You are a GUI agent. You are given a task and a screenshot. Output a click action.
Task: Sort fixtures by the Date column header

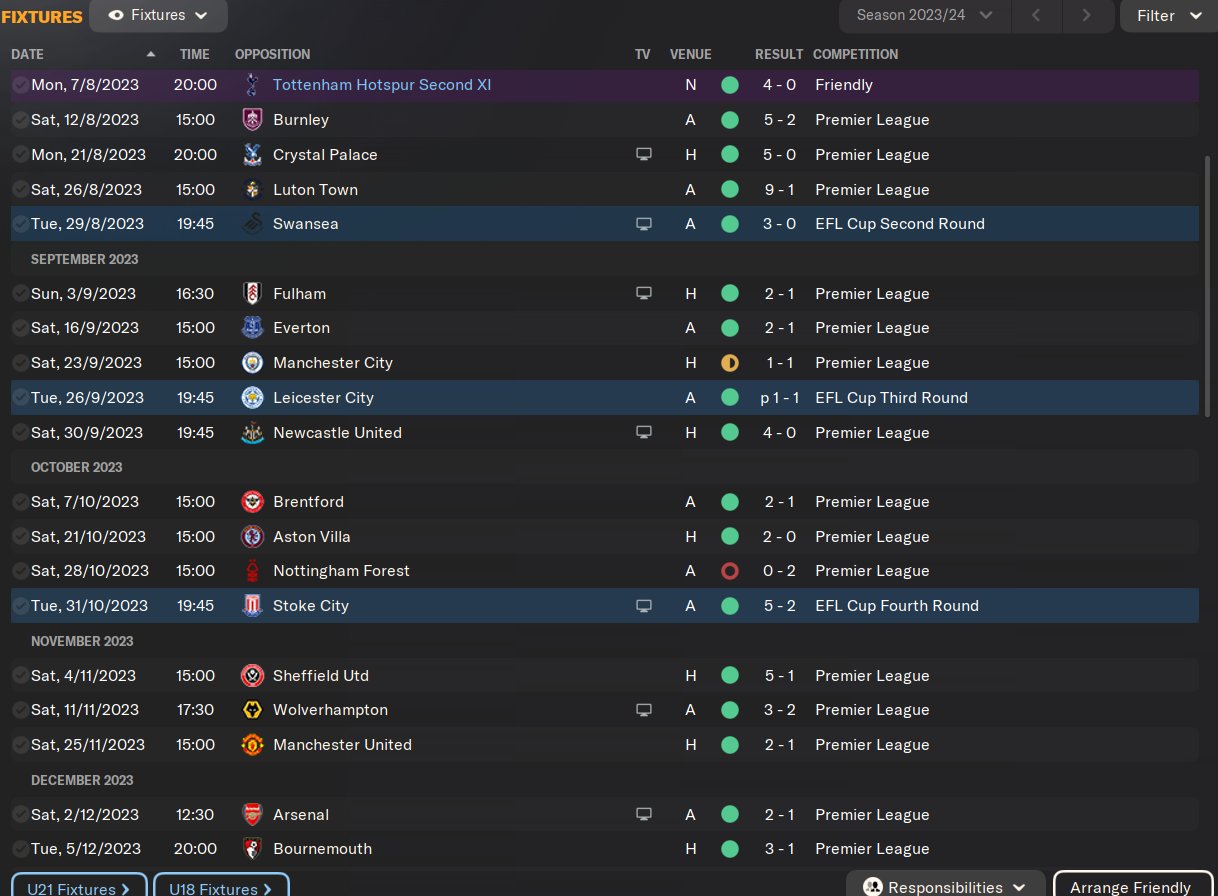click(x=28, y=54)
